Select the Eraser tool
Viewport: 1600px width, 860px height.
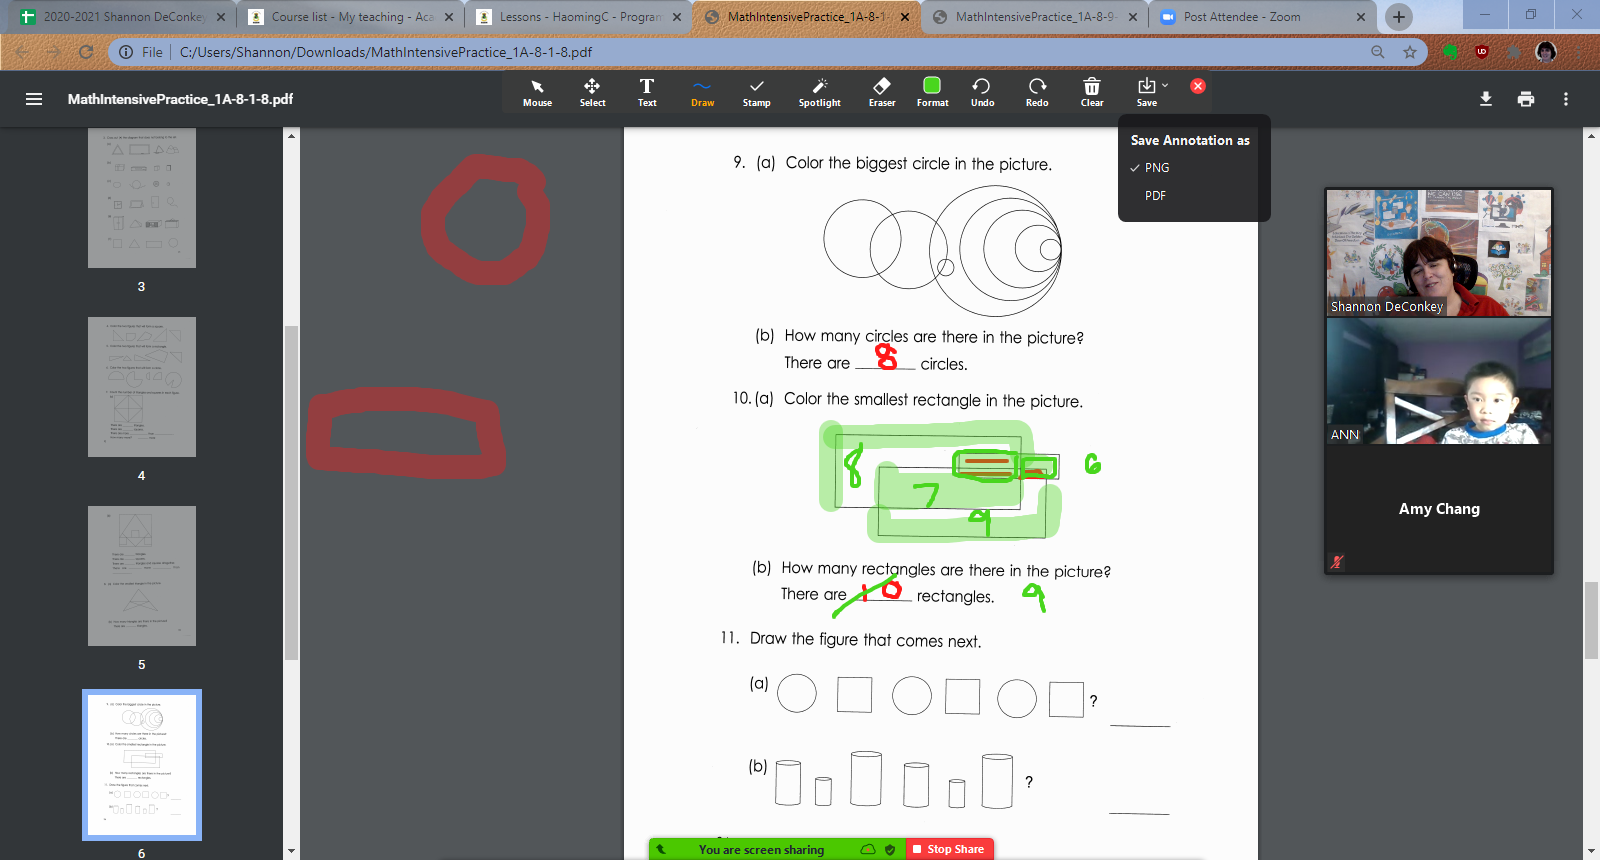(882, 93)
